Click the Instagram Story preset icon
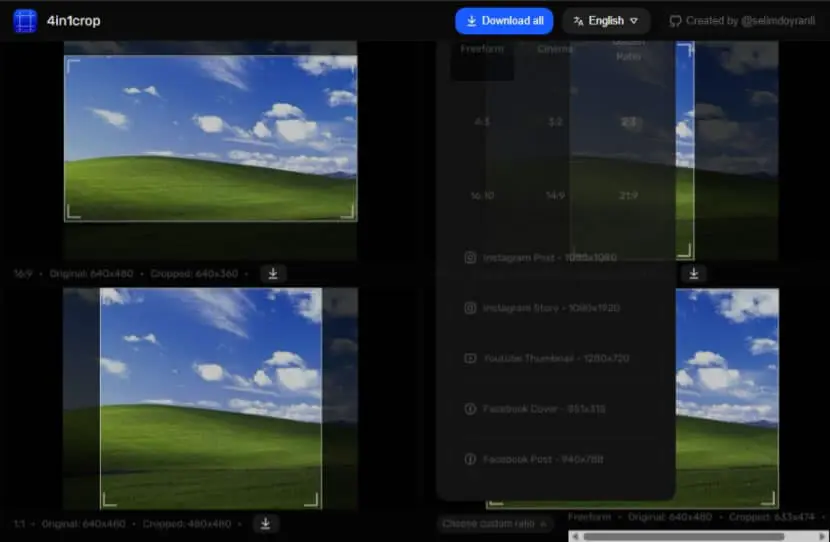Image resolution: width=830 pixels, height=542 pixels. (470, 308)
